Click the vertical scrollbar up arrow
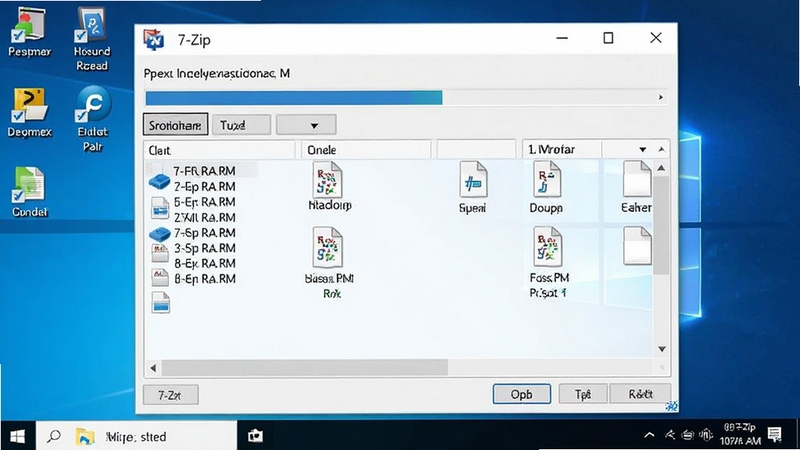The image size is (800, 450). click(x=661, y=167)
